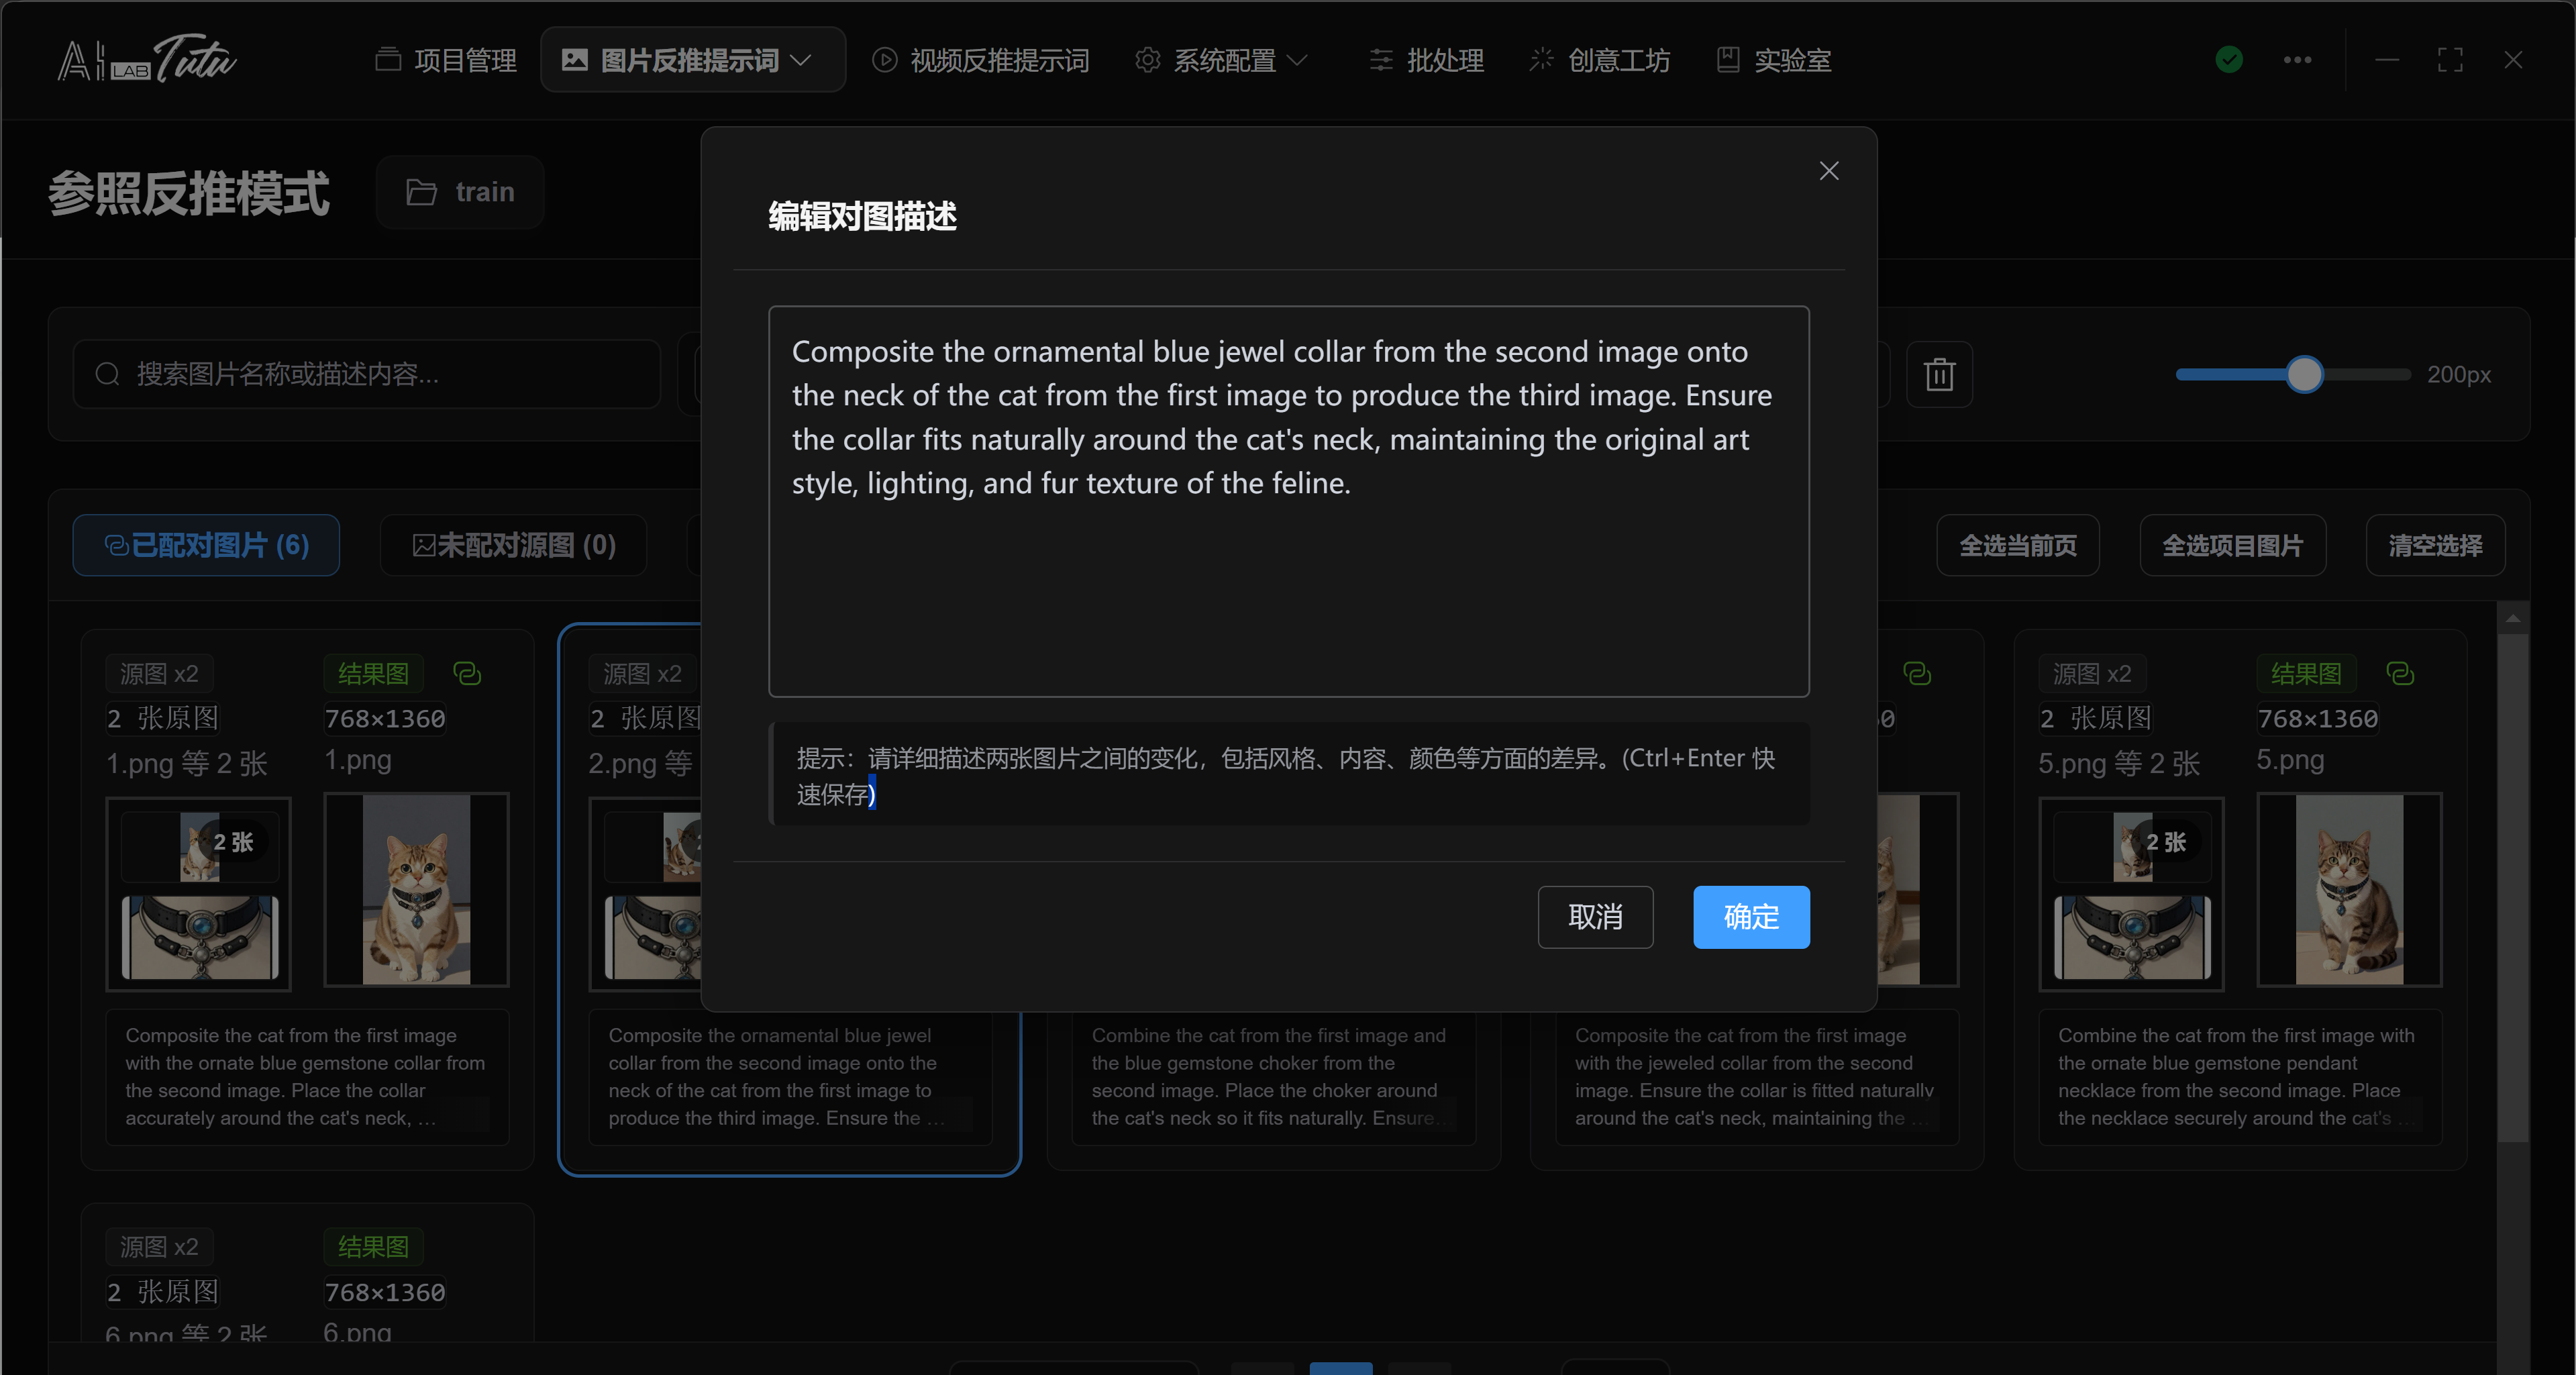This screenshot has height=1375, width=2576.
Task: Open the three-dots more options menu
Action: pos(2297,60)
